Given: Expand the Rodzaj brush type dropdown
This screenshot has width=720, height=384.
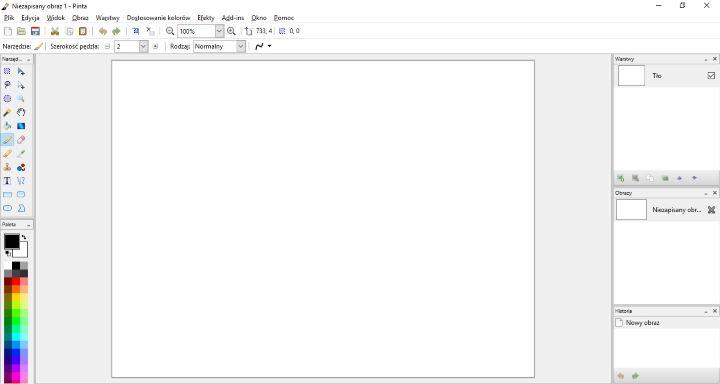Looking at the screenshot, I should click(241, 46).
